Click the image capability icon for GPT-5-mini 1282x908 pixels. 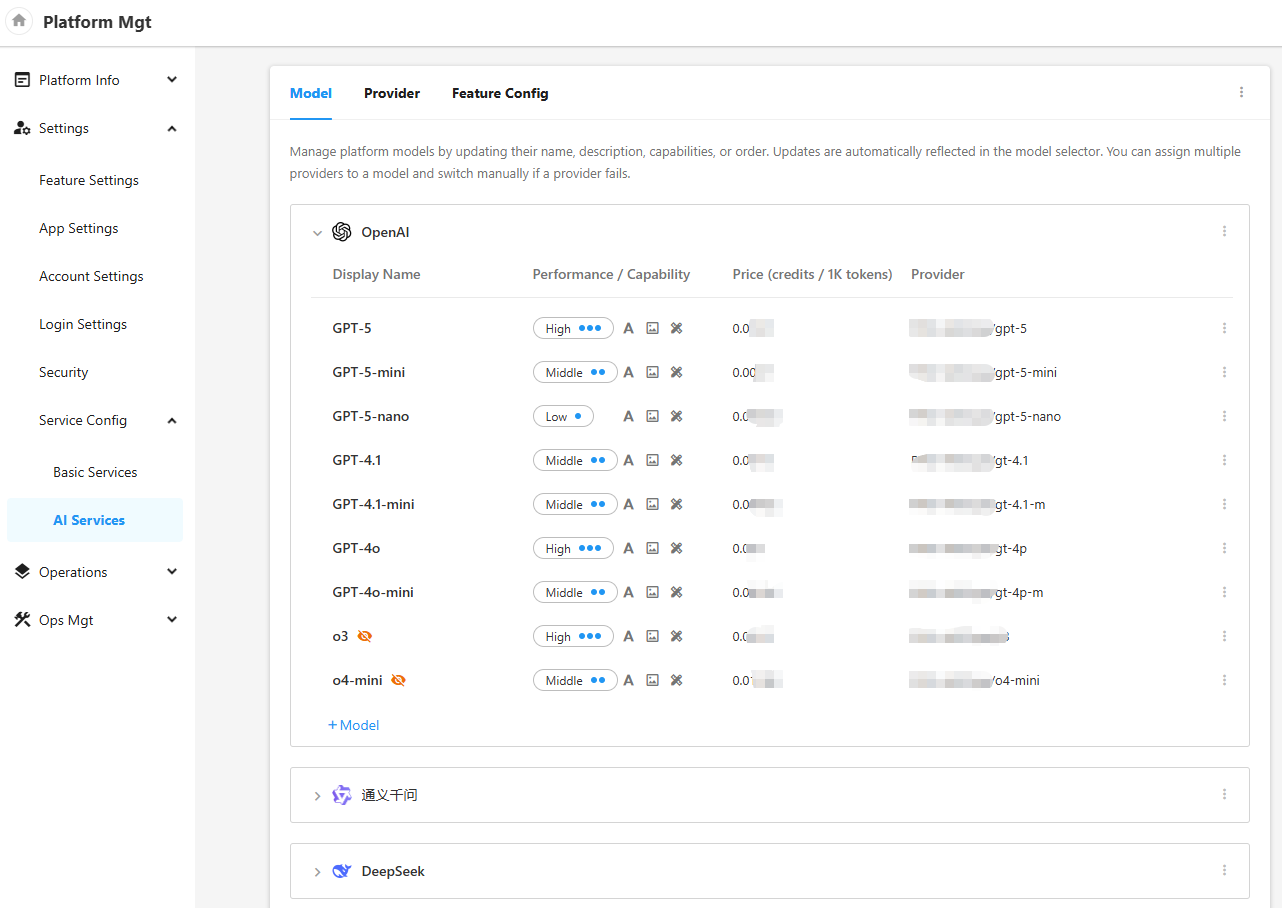click(x=652, y=372)
